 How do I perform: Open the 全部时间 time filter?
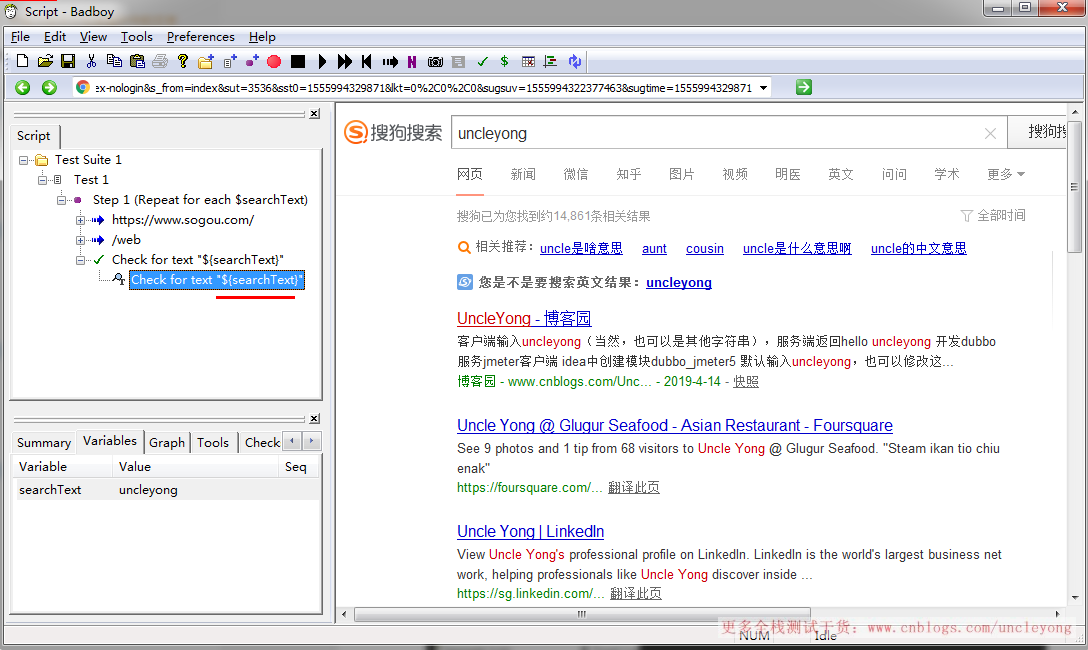coord(993,216)
